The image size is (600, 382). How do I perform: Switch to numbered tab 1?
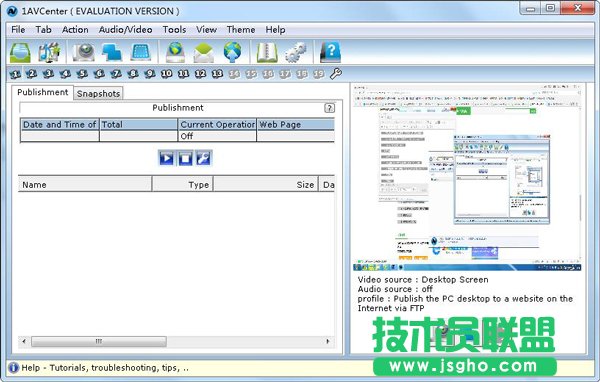pos(15,74)
